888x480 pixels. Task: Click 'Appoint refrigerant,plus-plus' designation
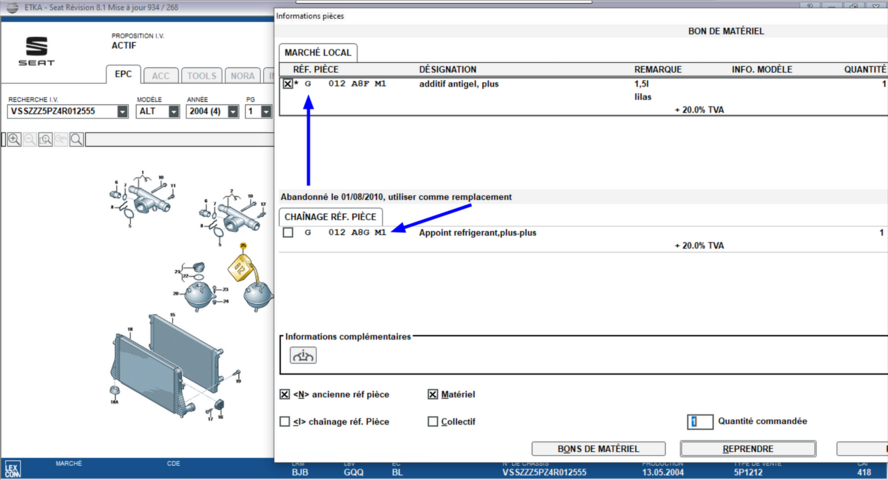coord(477,233)
